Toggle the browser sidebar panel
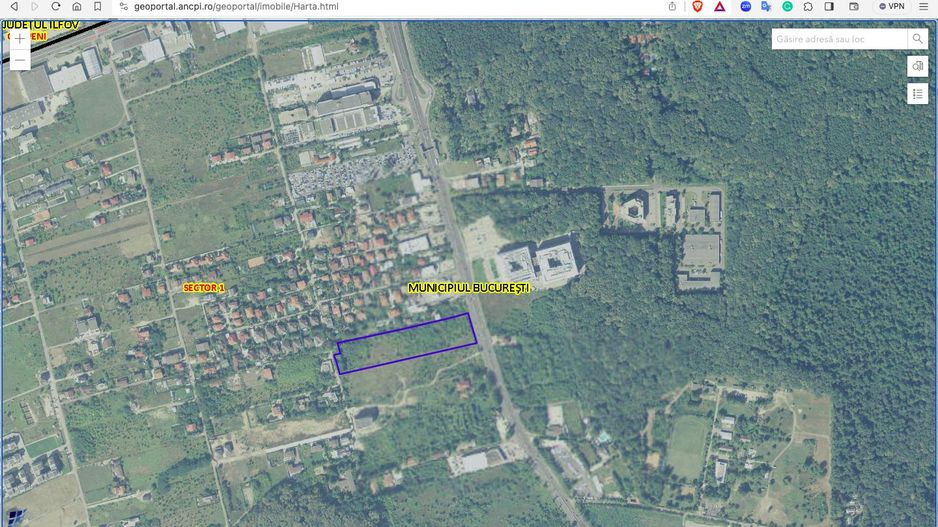938x527 pixels. [x=829, y=7]
